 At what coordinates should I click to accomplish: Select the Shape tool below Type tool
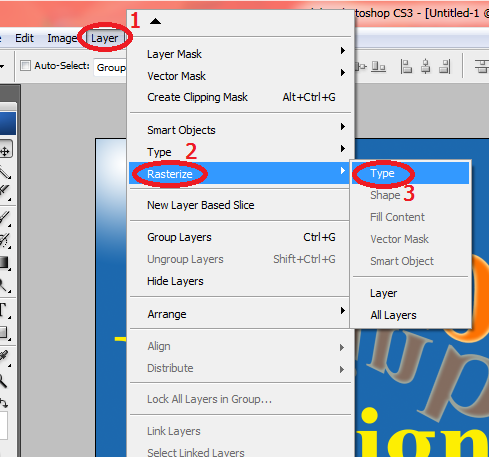click(x=4, y=333)
